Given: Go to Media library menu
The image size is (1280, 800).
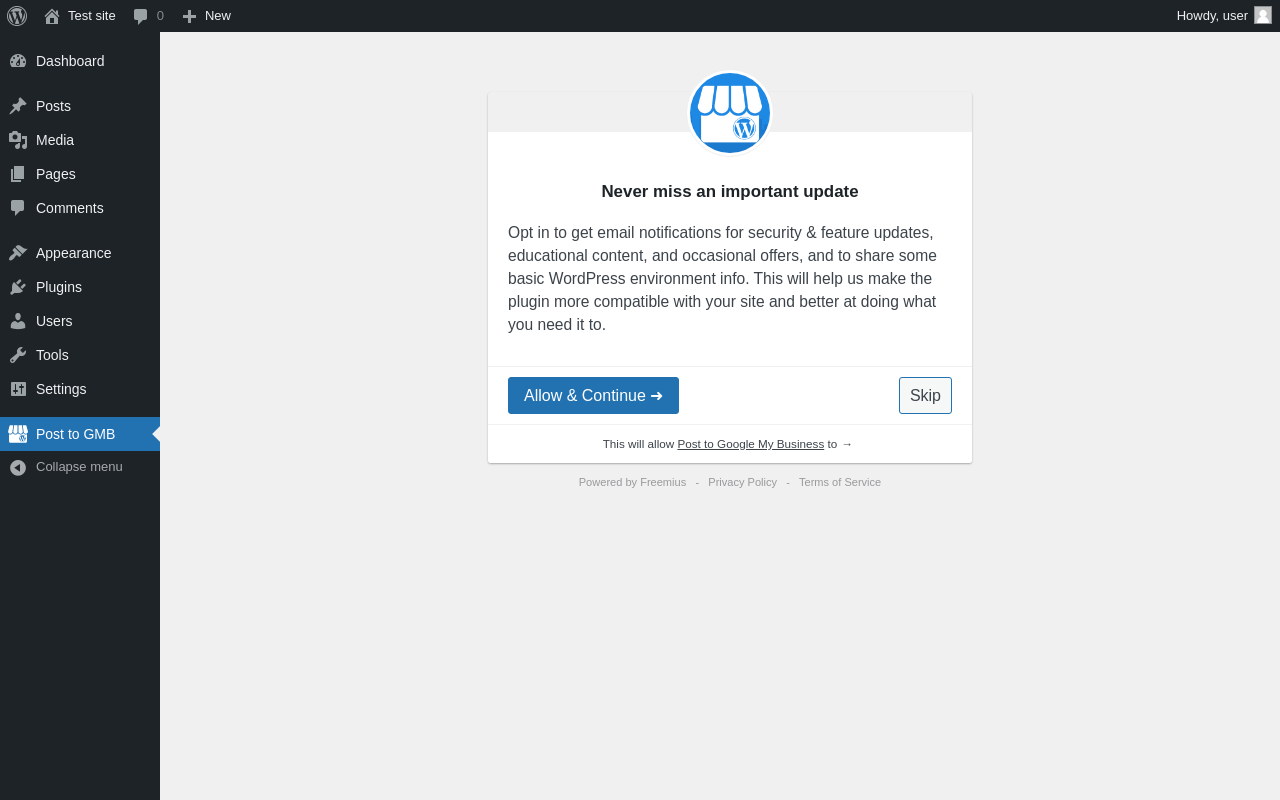Looking at the screenshot, I should (80, 140).
